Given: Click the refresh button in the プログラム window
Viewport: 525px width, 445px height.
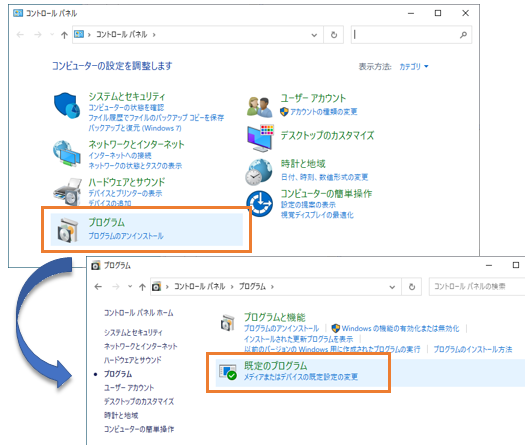Looking at the screenshot, I should (x=412, y=287).
